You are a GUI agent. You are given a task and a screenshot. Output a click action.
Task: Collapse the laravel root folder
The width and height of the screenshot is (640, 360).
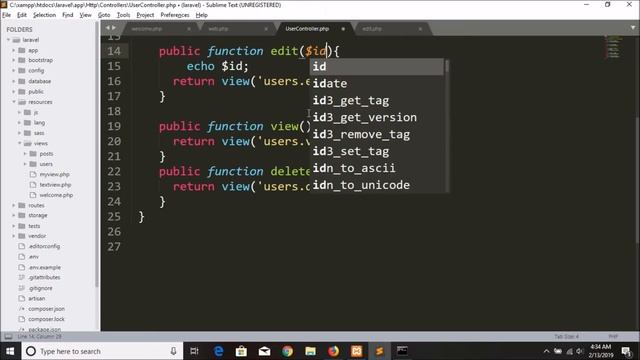coord(9,40)
